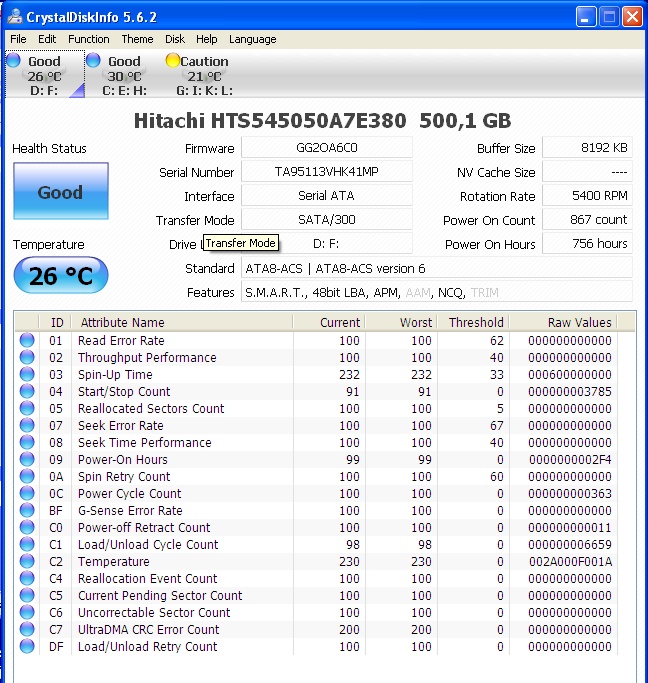Click the Rotation Rate value 5400 RPM
This screenshot has width=648, height=683.
pyautogui.click(x=587, y=196)
